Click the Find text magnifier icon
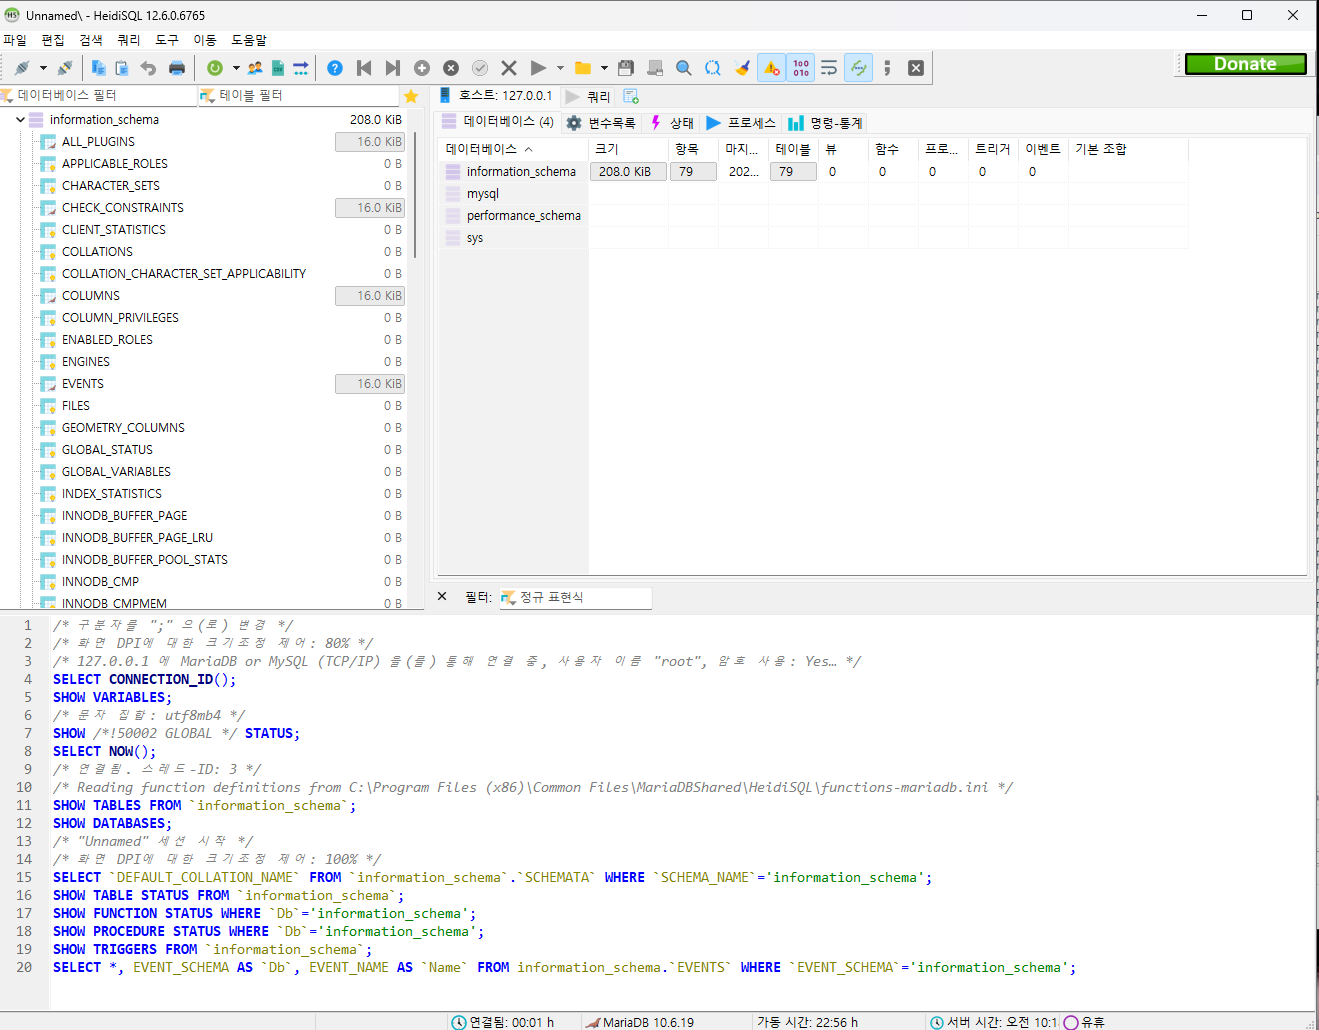Screen dimensions: 1319x1030 [684, 68]
